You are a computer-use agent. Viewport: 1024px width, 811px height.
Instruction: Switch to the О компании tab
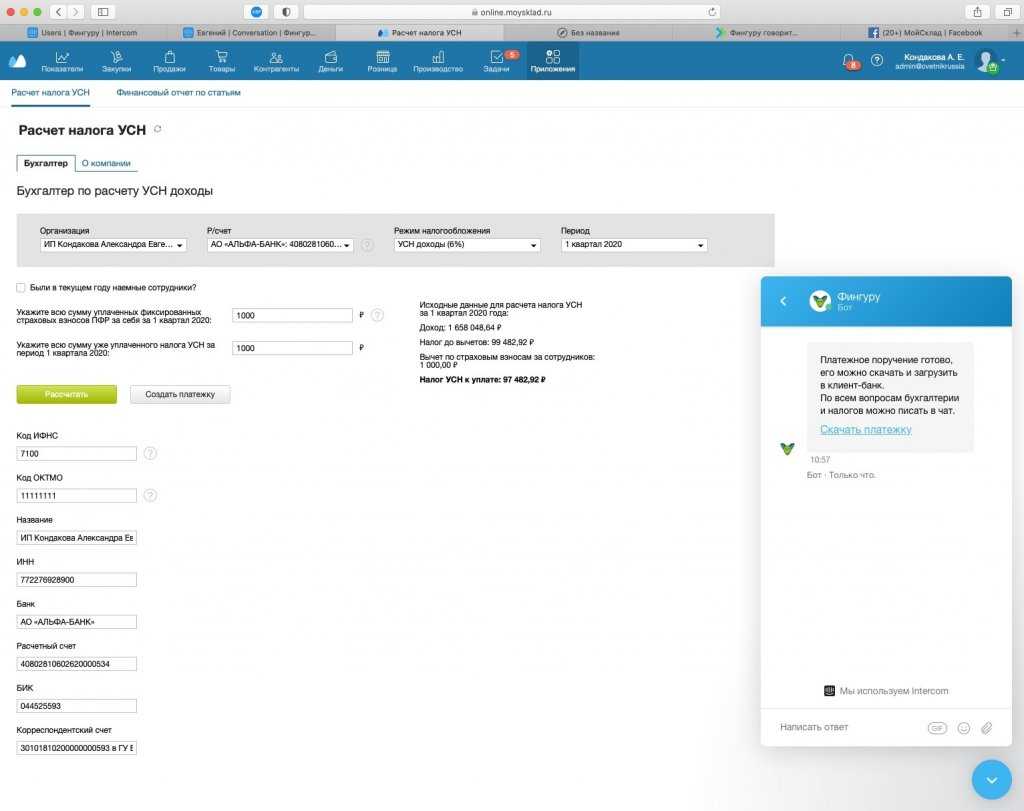[x=106, y=163]
